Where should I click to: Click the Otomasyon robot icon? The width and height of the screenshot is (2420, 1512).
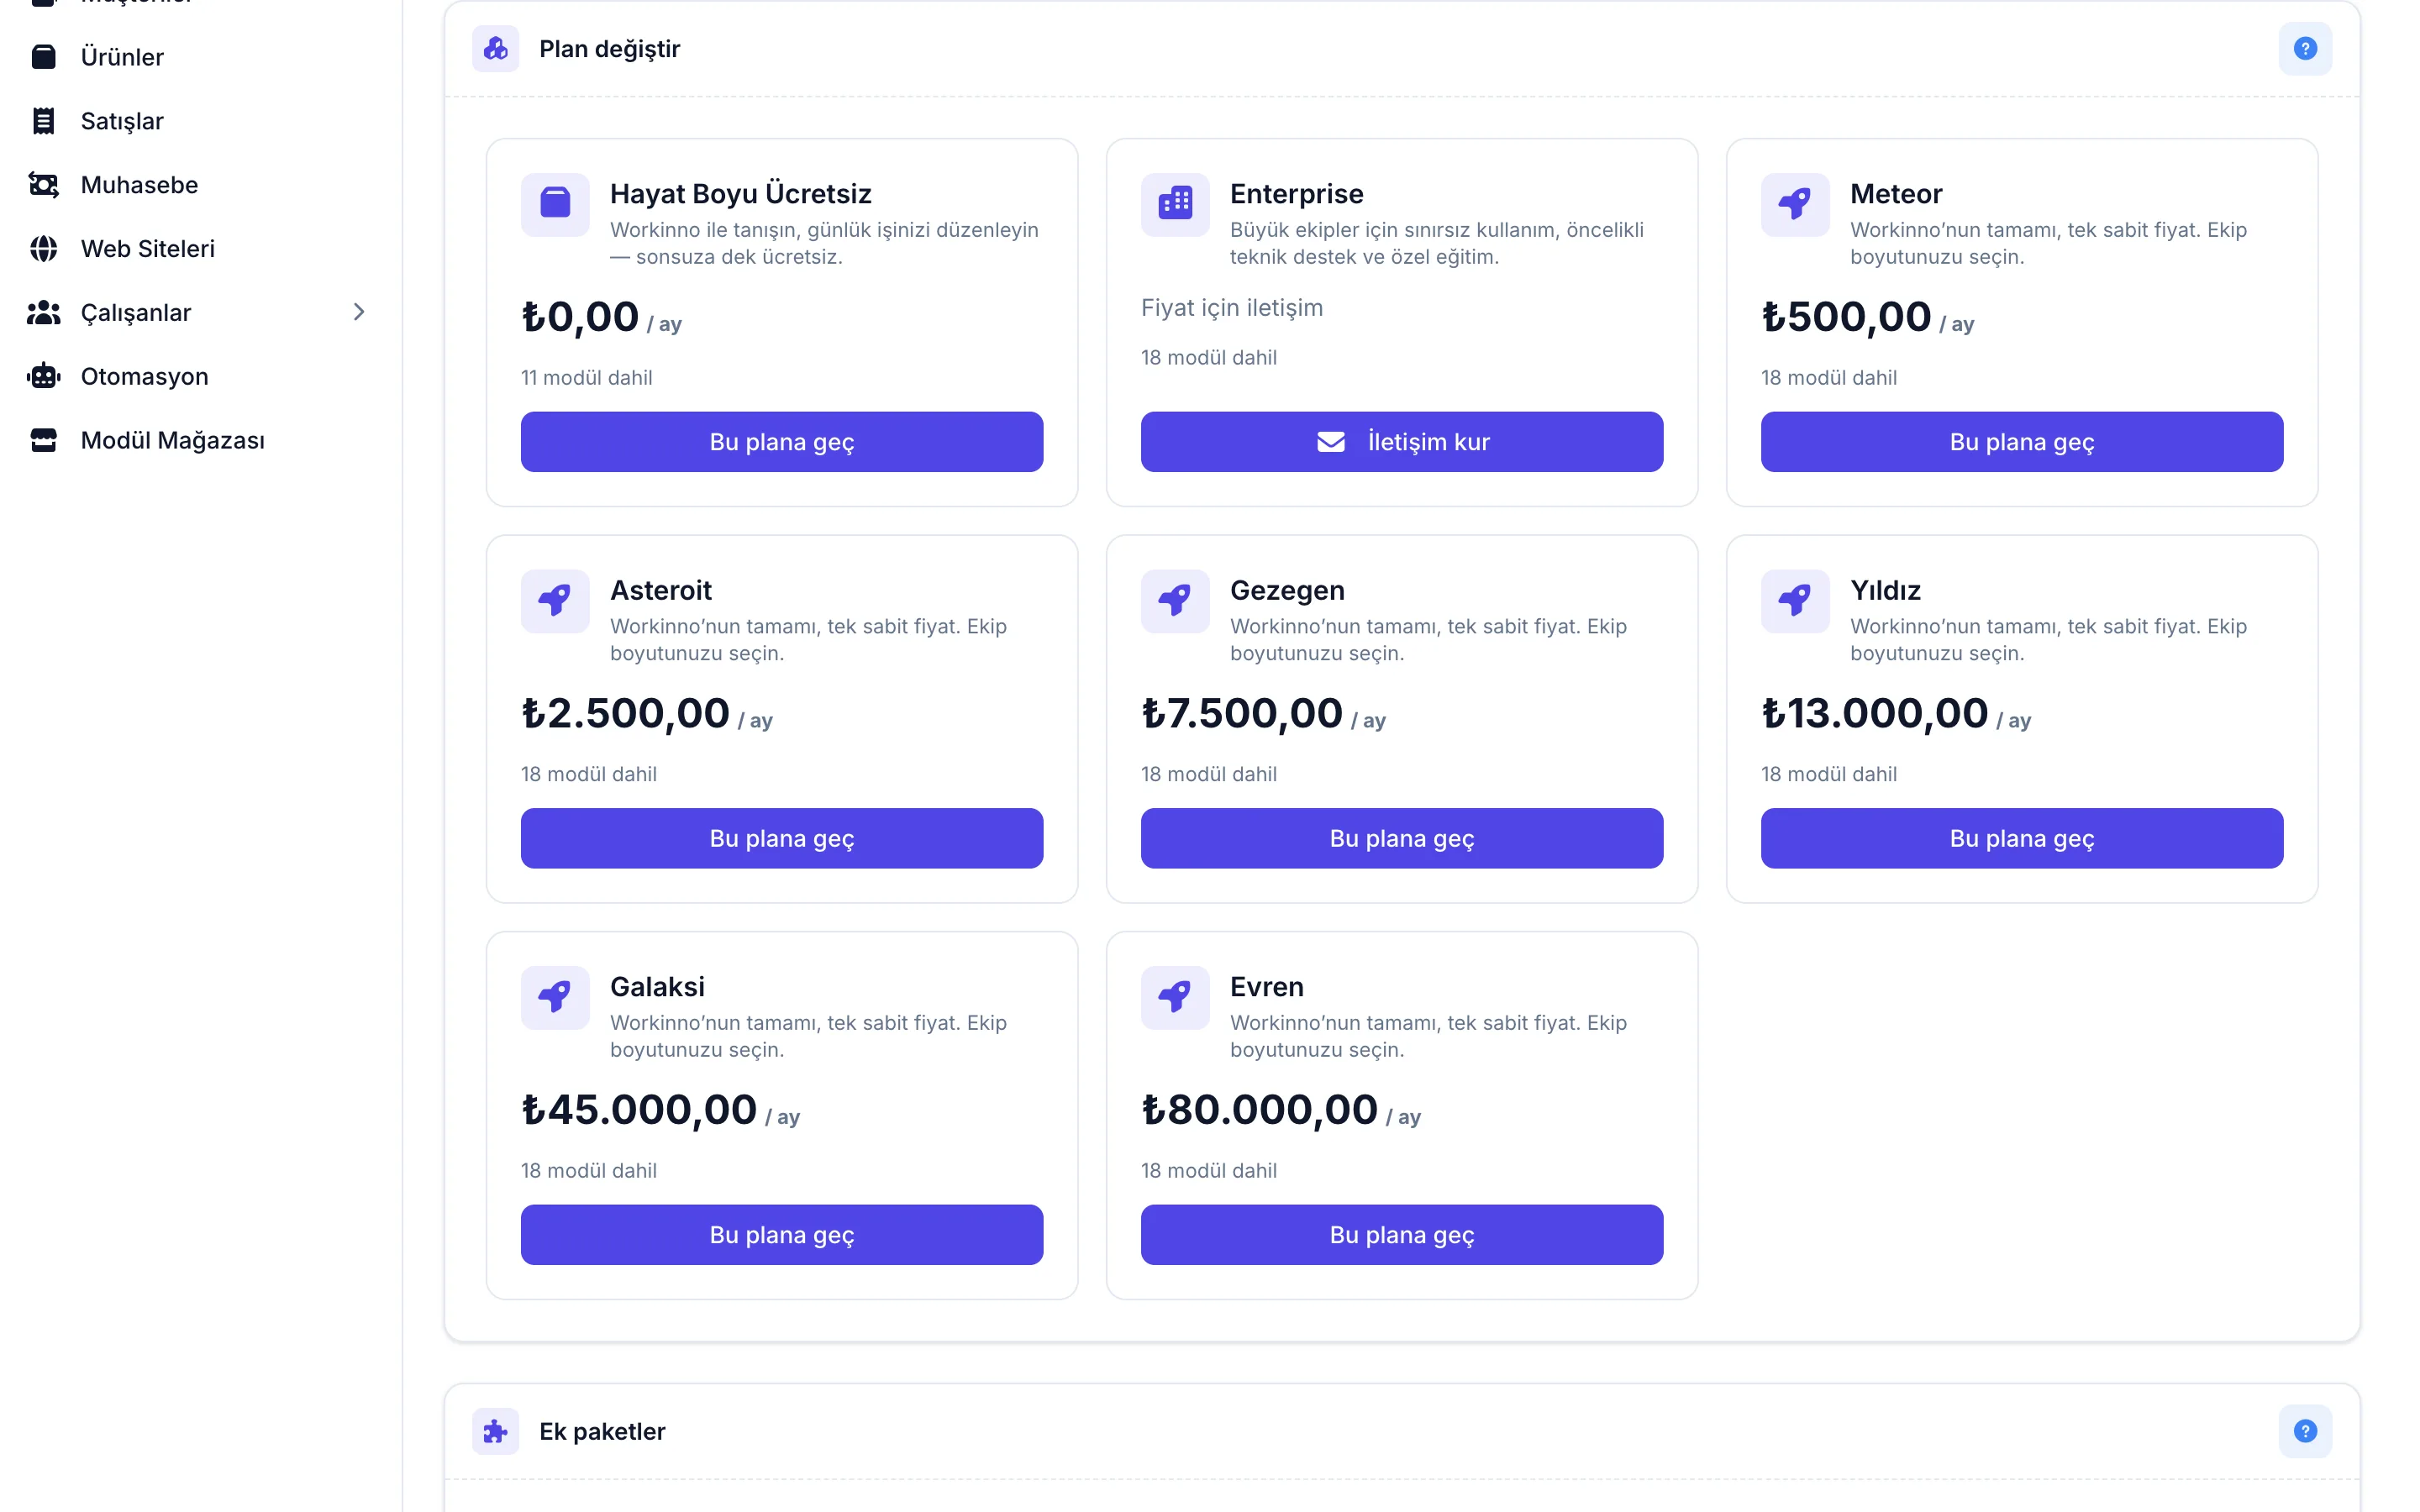pos(43,377)
